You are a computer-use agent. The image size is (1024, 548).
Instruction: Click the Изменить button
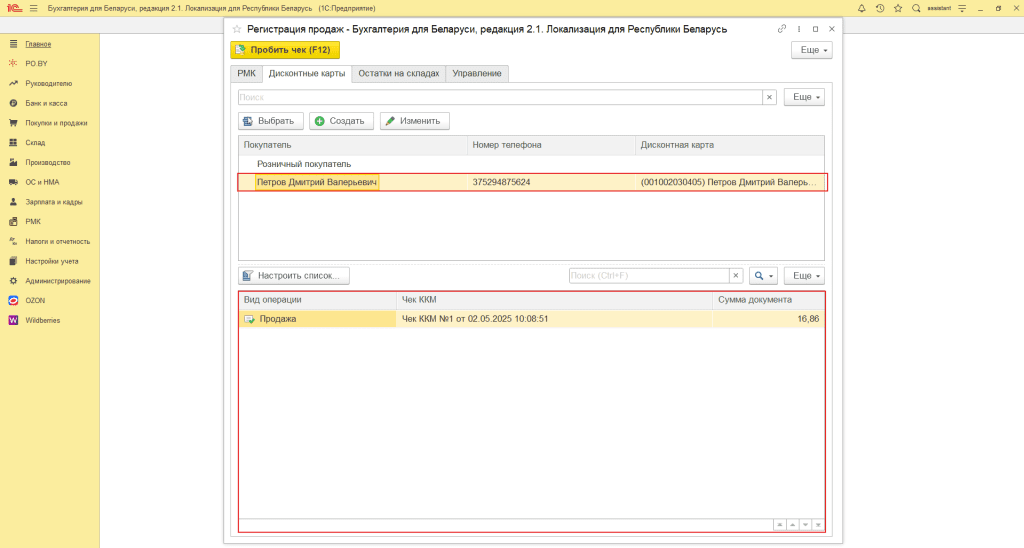click(415, 121)
